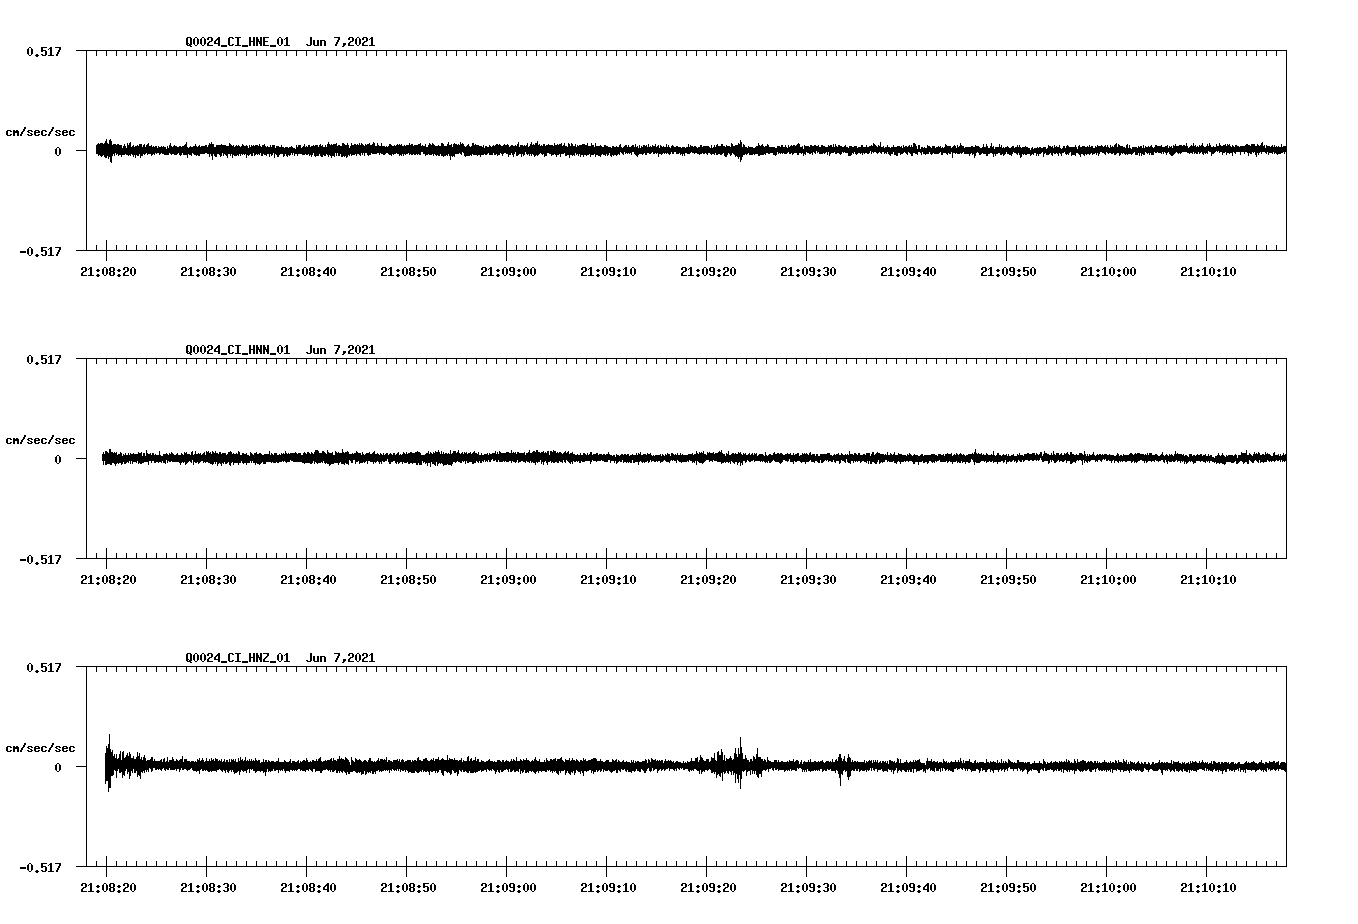Image resolution: width=1358 pixels, height=924 pixels.
Task: Click 21:08:20 label on HNE plot axis
Action: pos(108,272)
